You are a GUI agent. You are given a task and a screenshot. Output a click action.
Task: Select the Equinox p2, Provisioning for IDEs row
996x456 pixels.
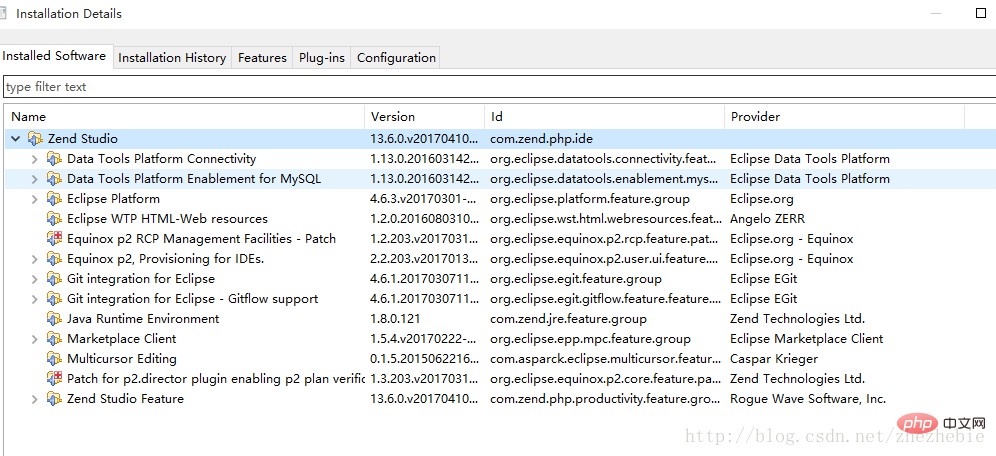coord(498,258)
